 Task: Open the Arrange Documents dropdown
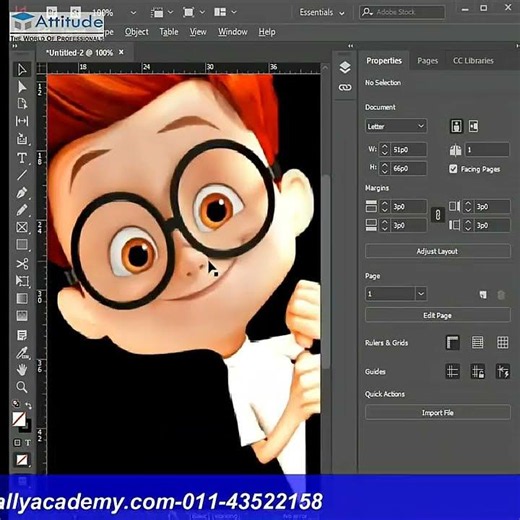coord(225,13)
